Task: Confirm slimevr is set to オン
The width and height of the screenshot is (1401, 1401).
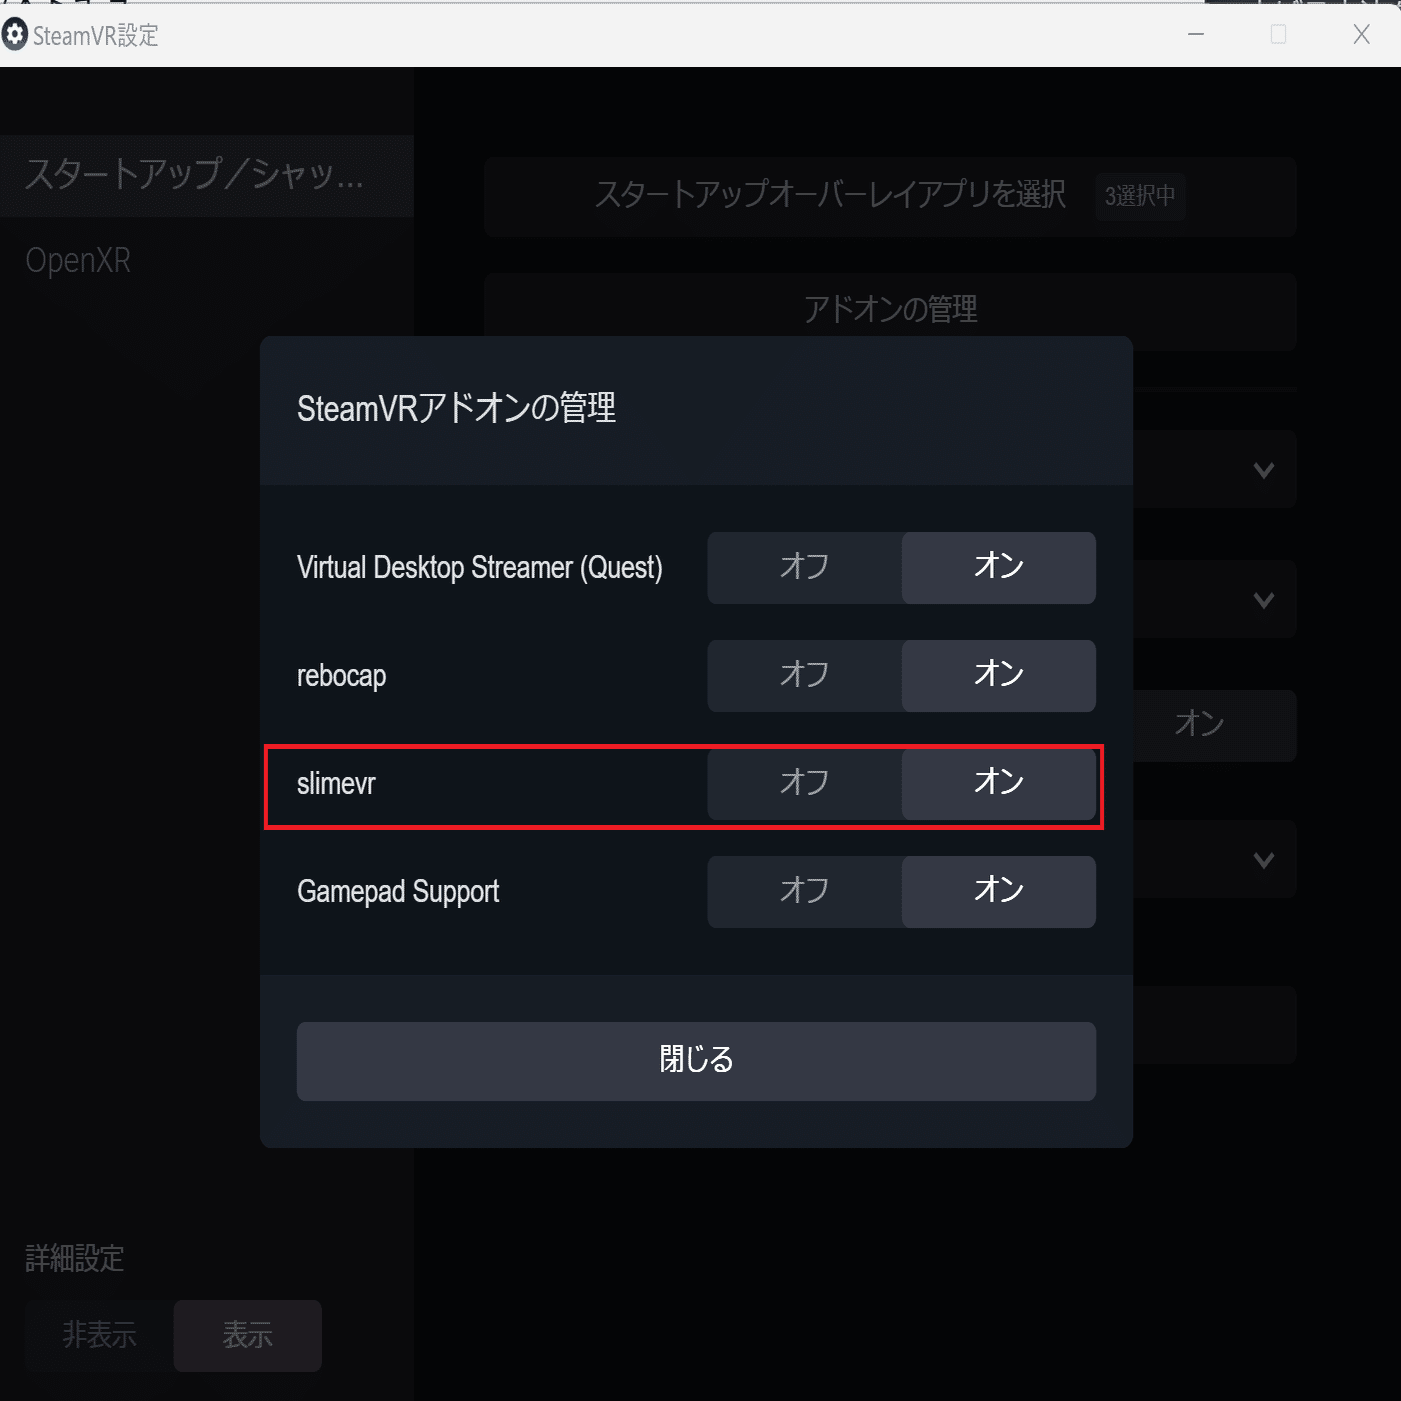Action: tap(998, 784)
